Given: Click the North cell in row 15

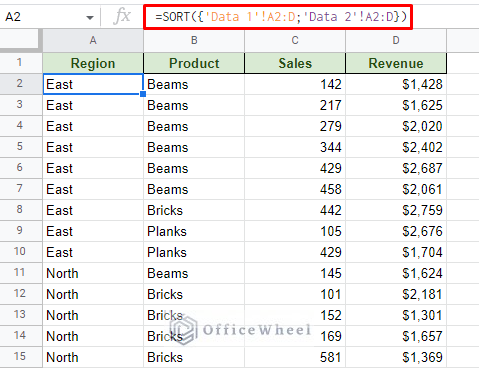Looking at the screenshot, I should [x=93, y=357].
